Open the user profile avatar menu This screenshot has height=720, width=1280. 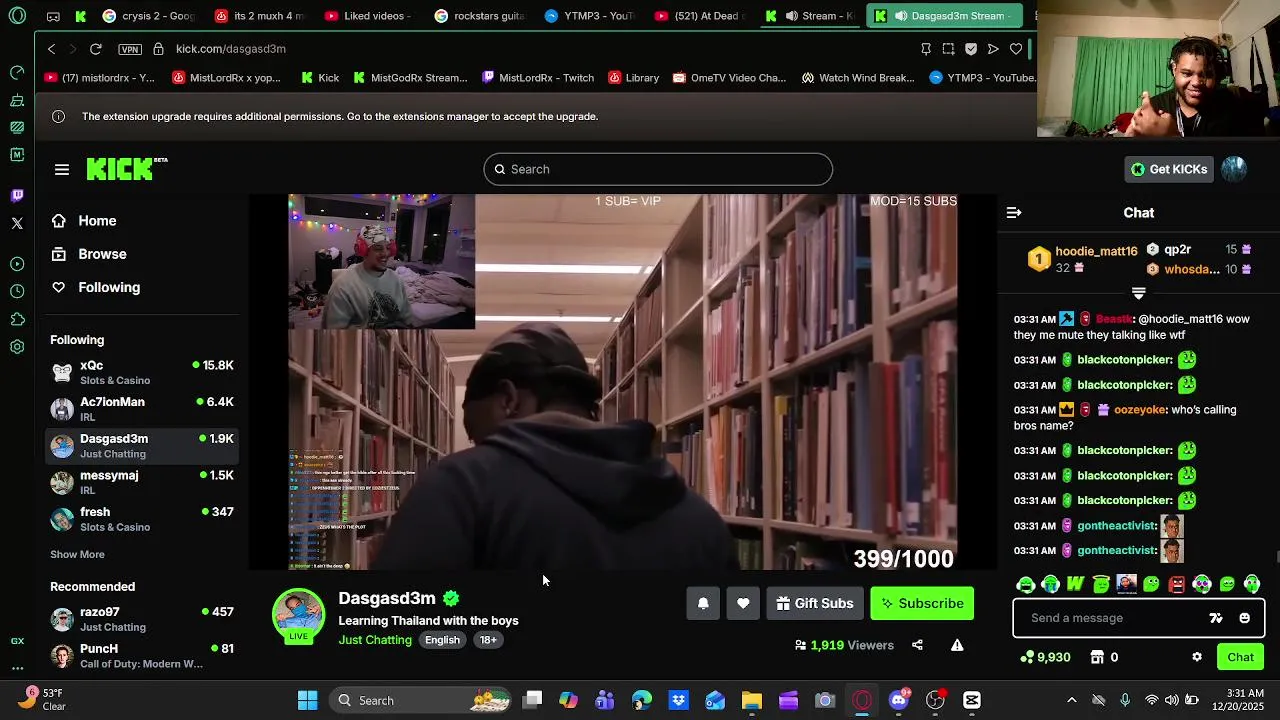[1234, 169]
